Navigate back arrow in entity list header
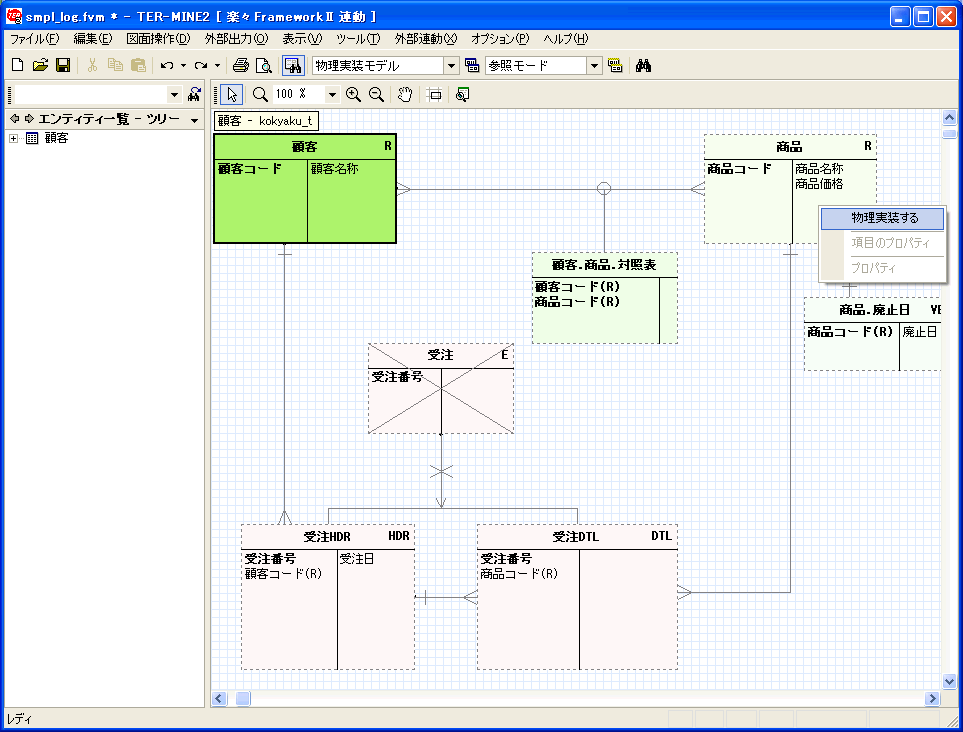Viewport: 963px width, 732px height. pos(15,119)
